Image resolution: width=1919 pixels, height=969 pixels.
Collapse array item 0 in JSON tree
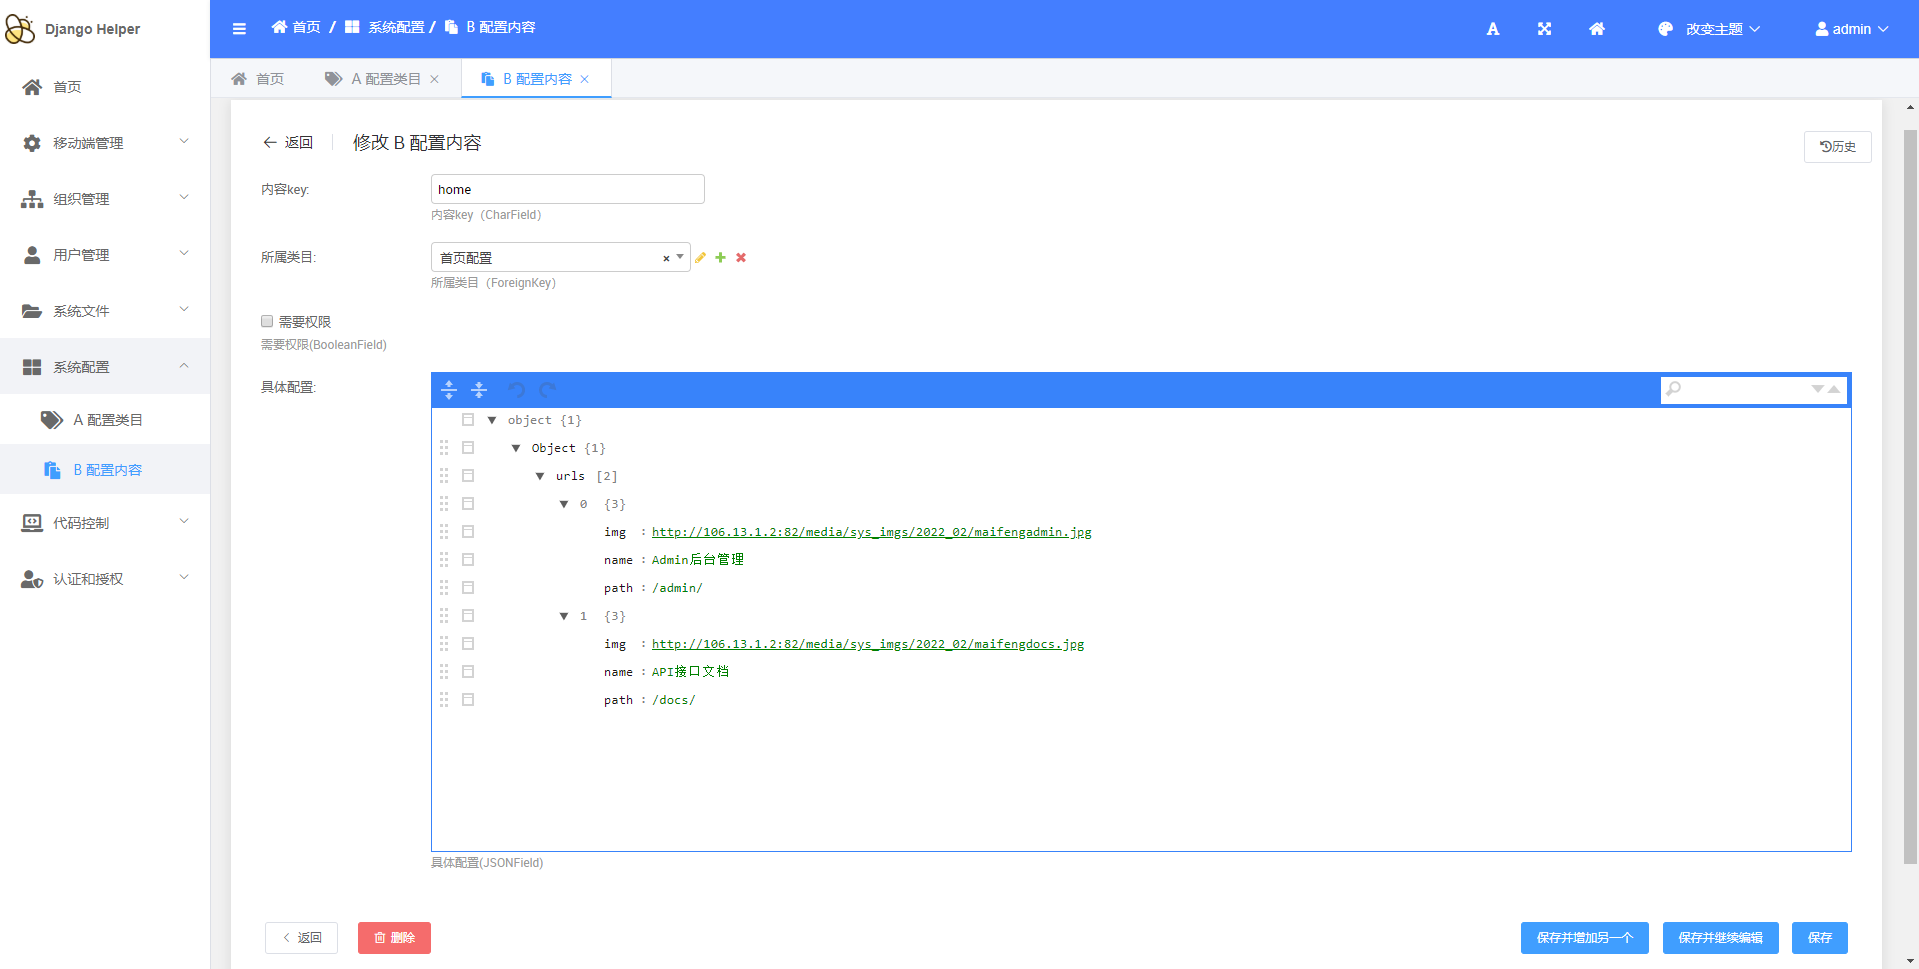pyautogui.click(x=564, y=504)
